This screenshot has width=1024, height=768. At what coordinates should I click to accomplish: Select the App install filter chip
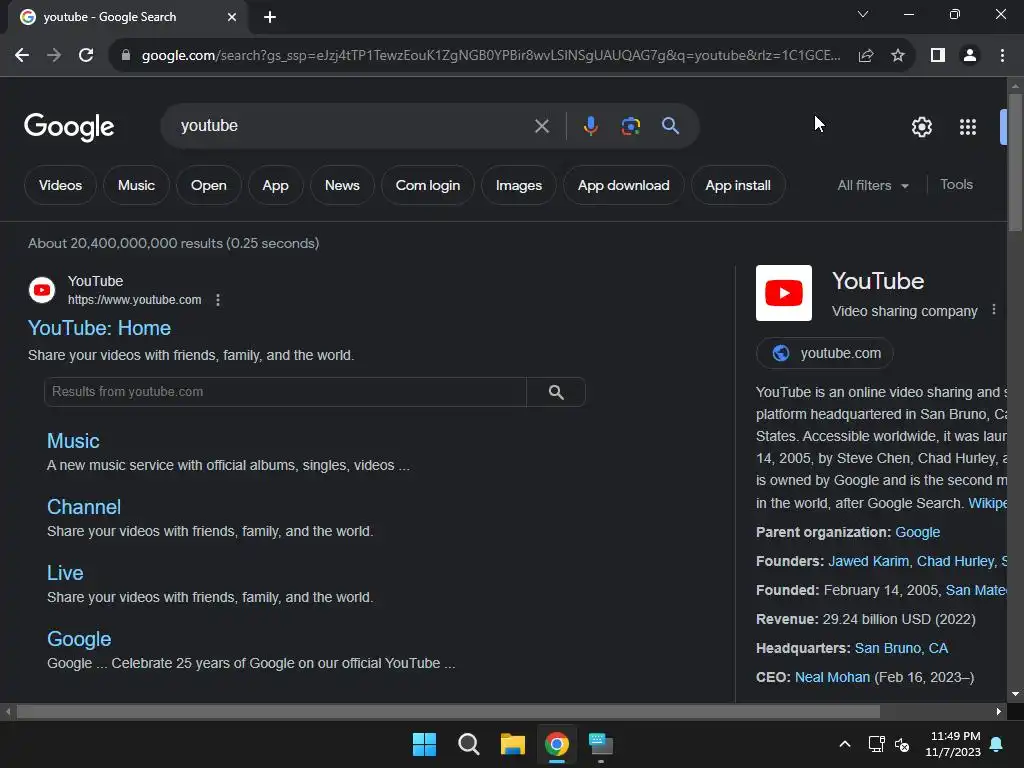(x=738, y=185)
